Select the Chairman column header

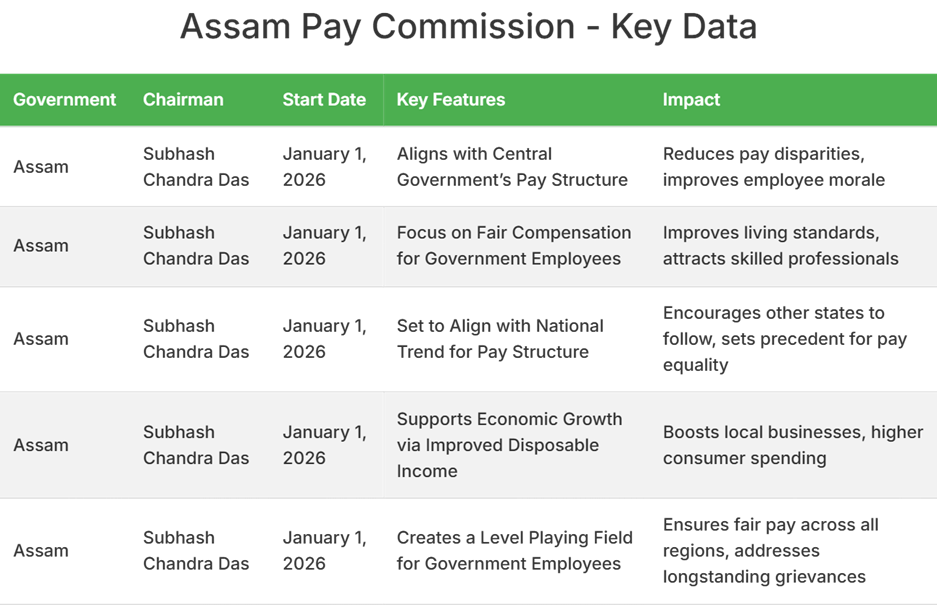coord(183,100)
